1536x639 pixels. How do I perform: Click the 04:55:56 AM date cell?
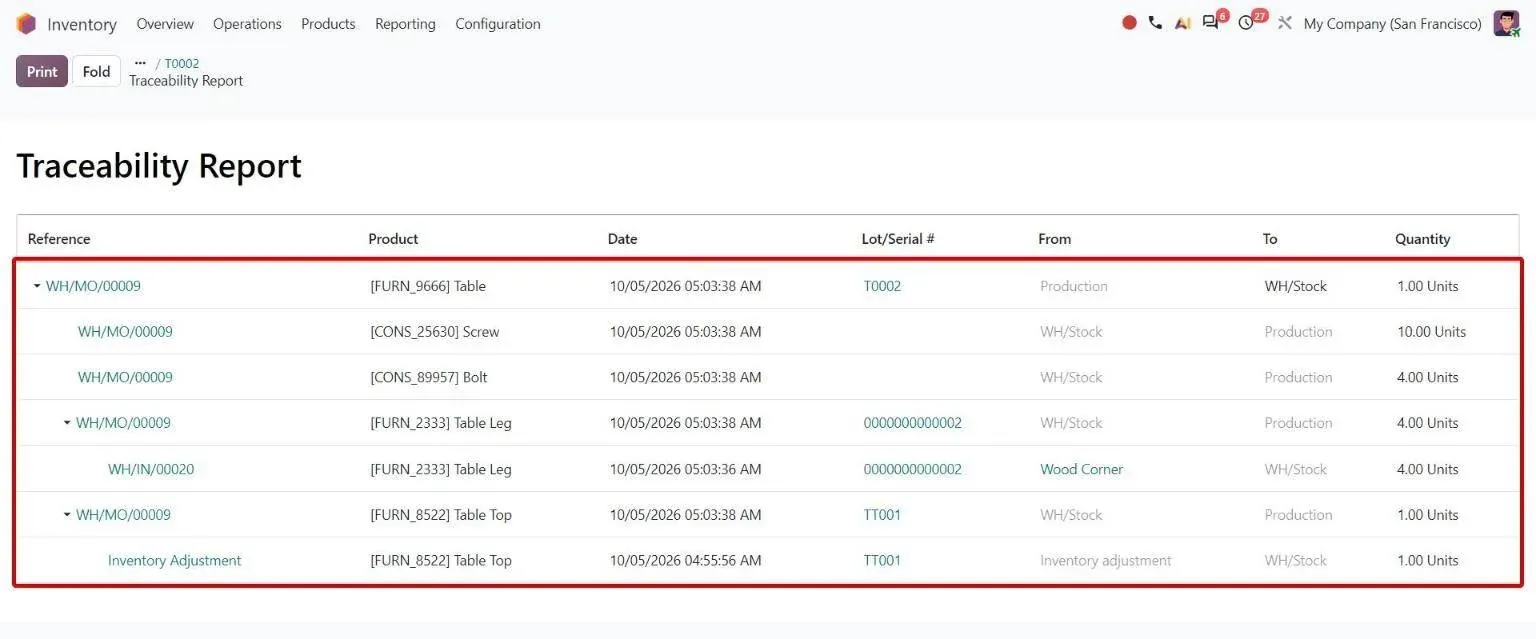pyautogui.click(x=686, y=561)
